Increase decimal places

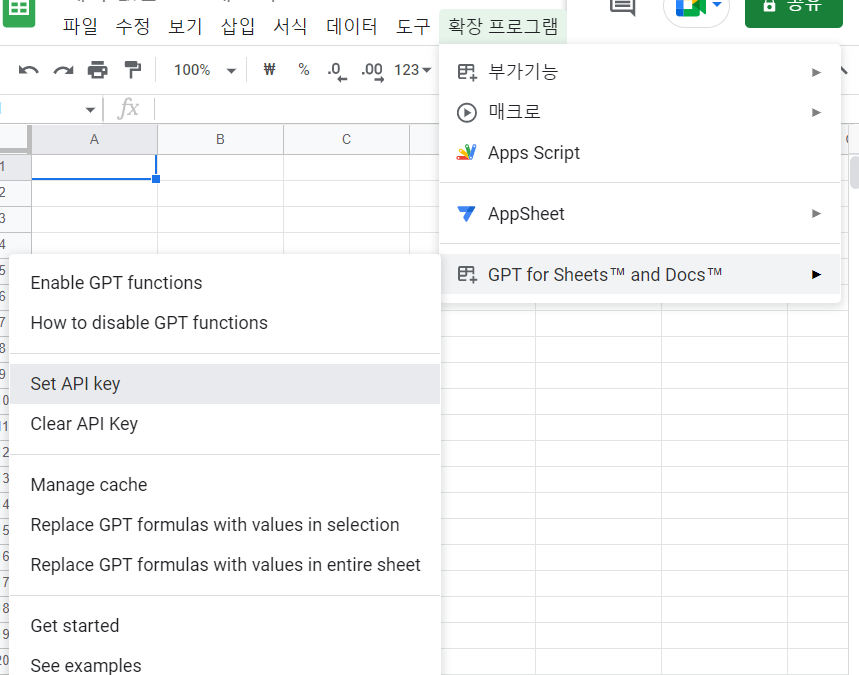pos(373,71)
